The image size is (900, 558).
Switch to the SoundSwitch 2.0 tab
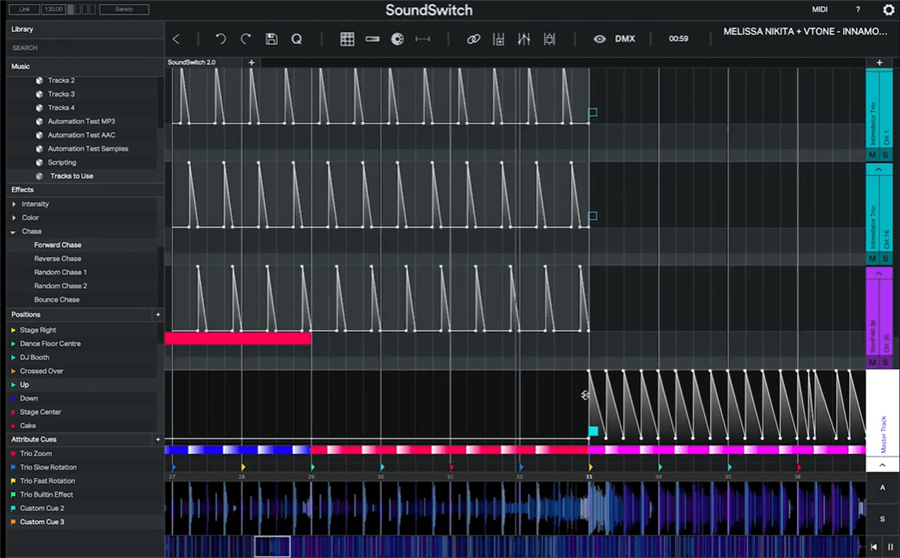click(192, 62)
